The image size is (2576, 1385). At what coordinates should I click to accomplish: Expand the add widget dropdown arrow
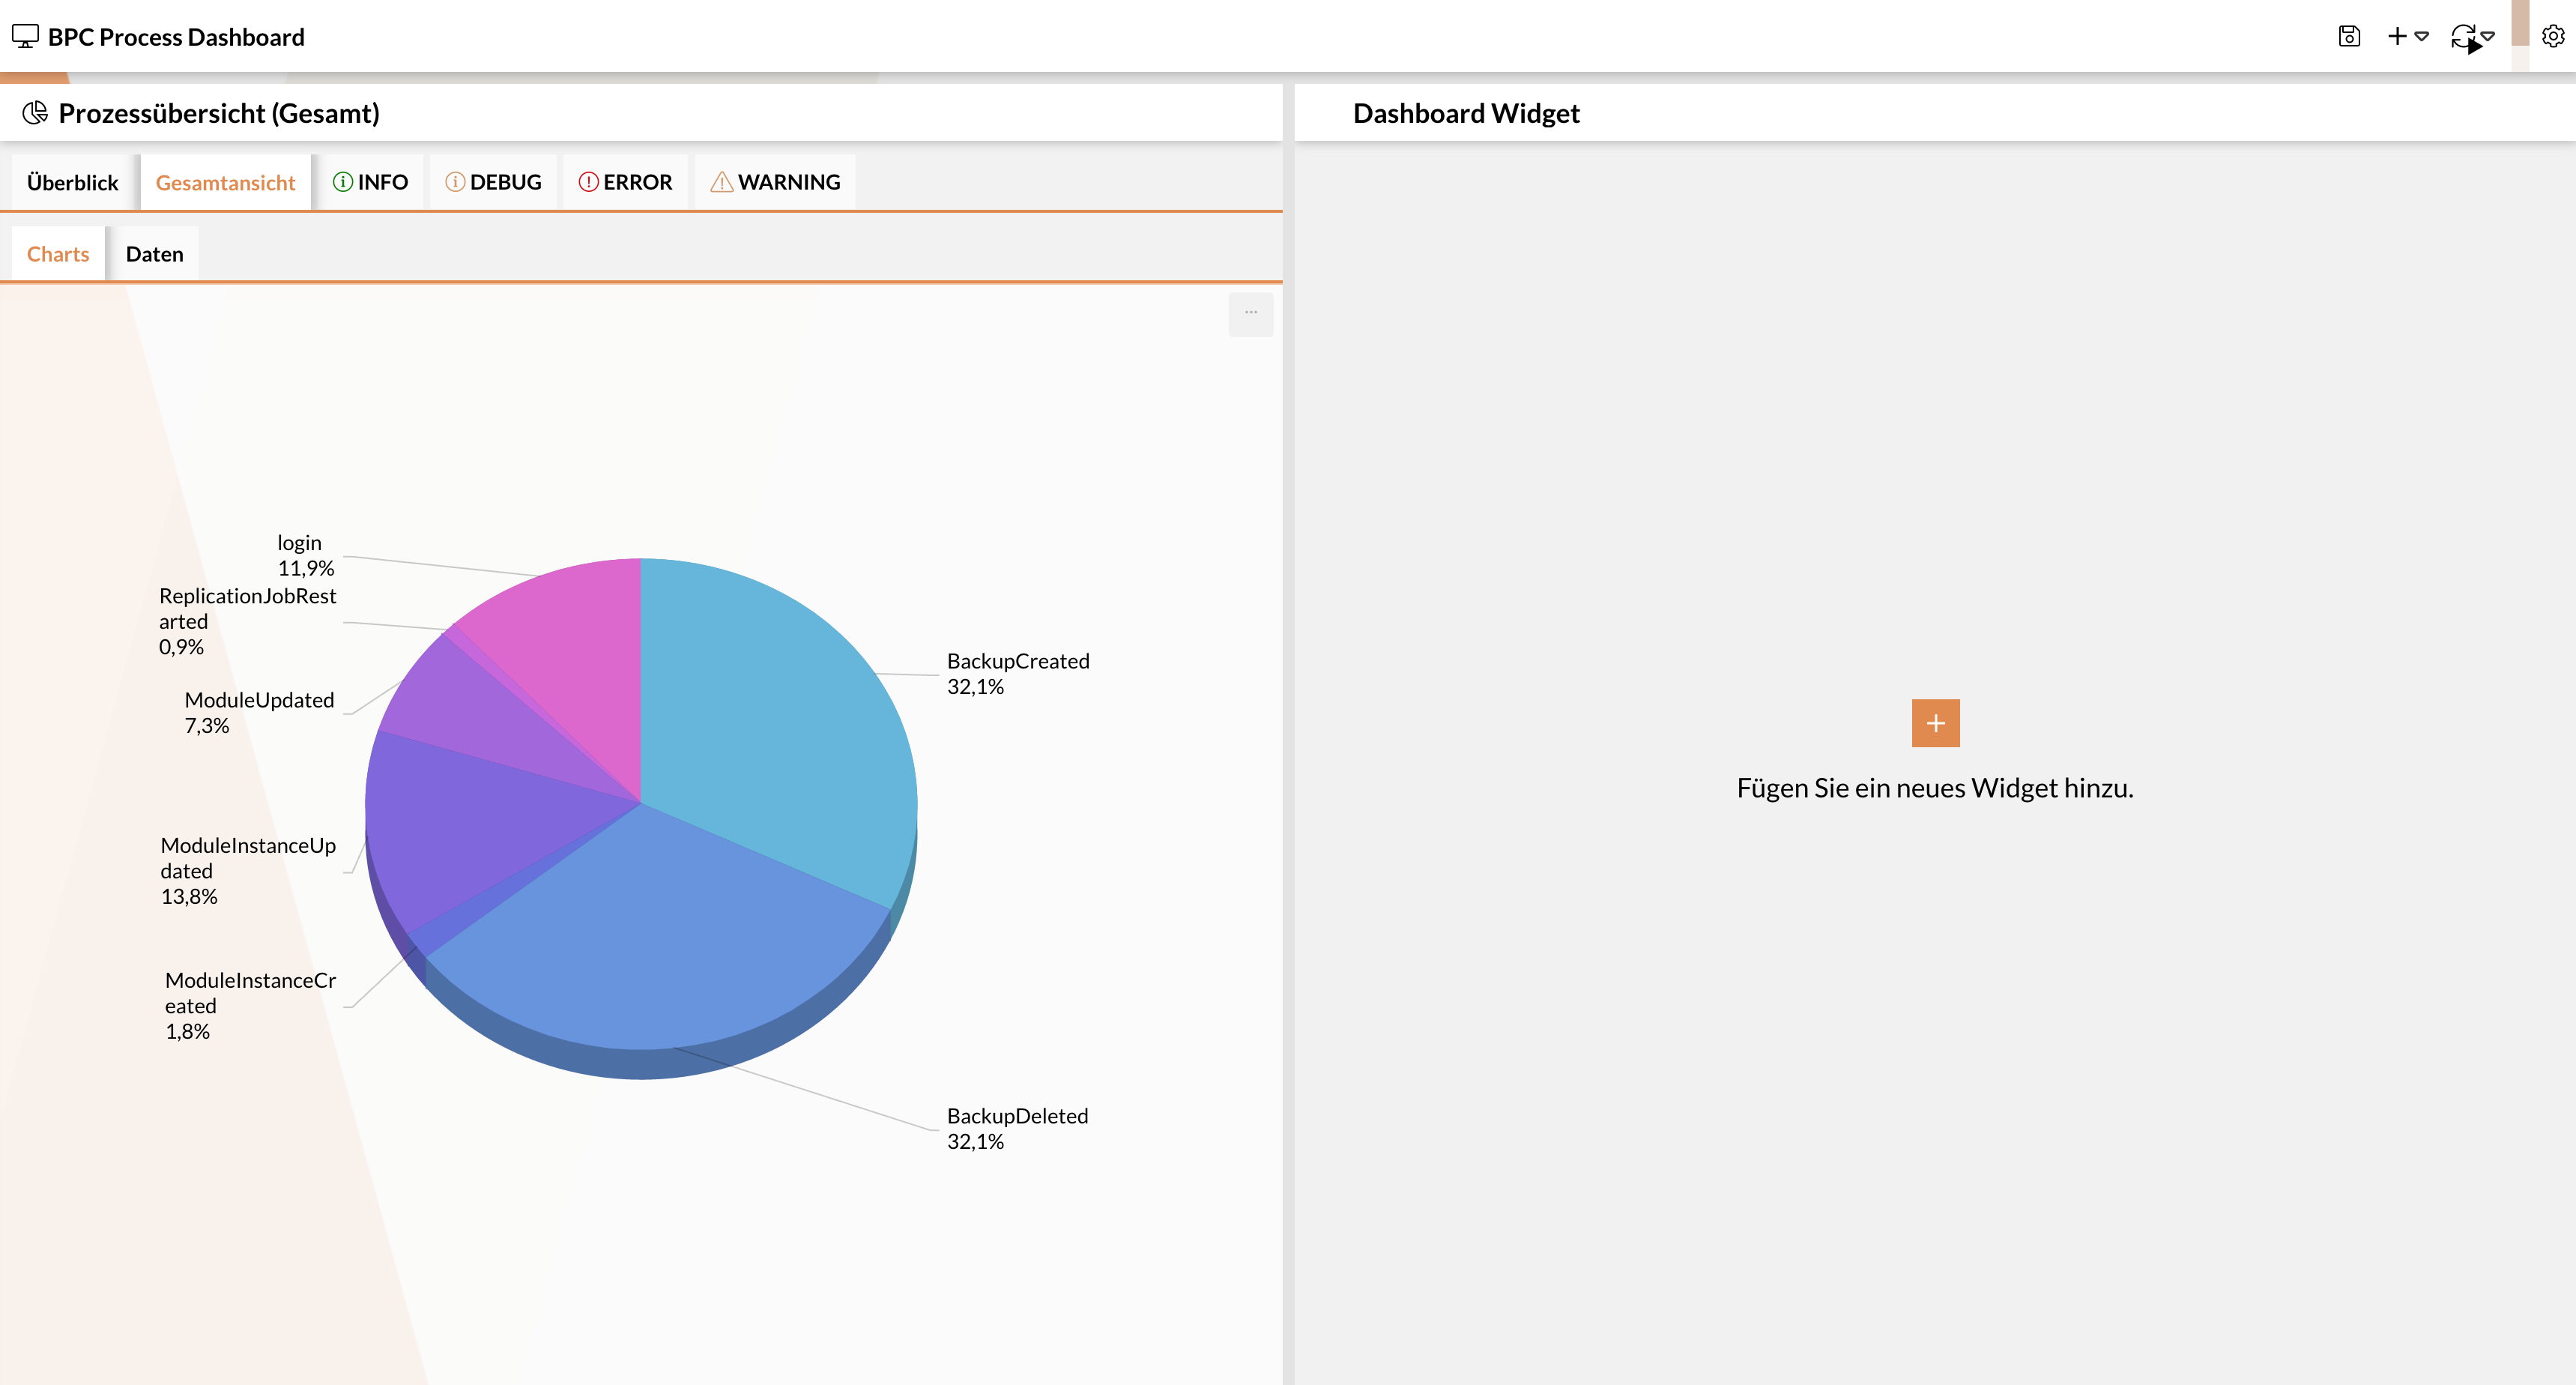tap(2422, 37)
